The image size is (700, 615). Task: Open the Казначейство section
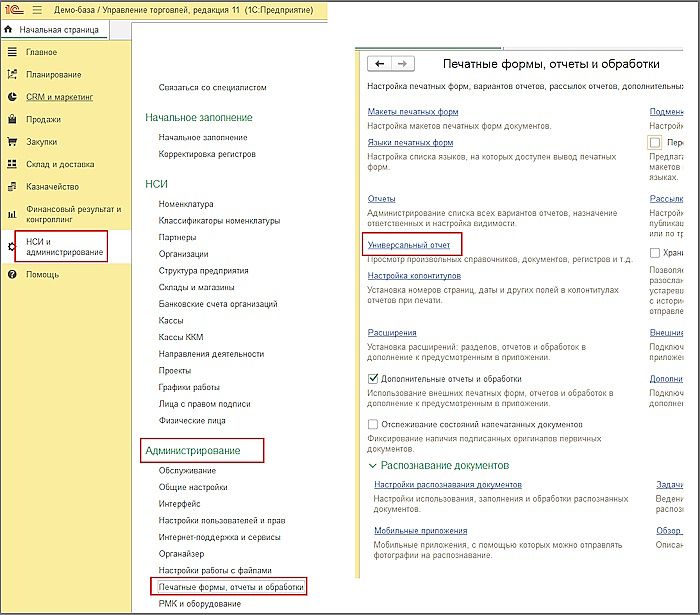(52, 187)
